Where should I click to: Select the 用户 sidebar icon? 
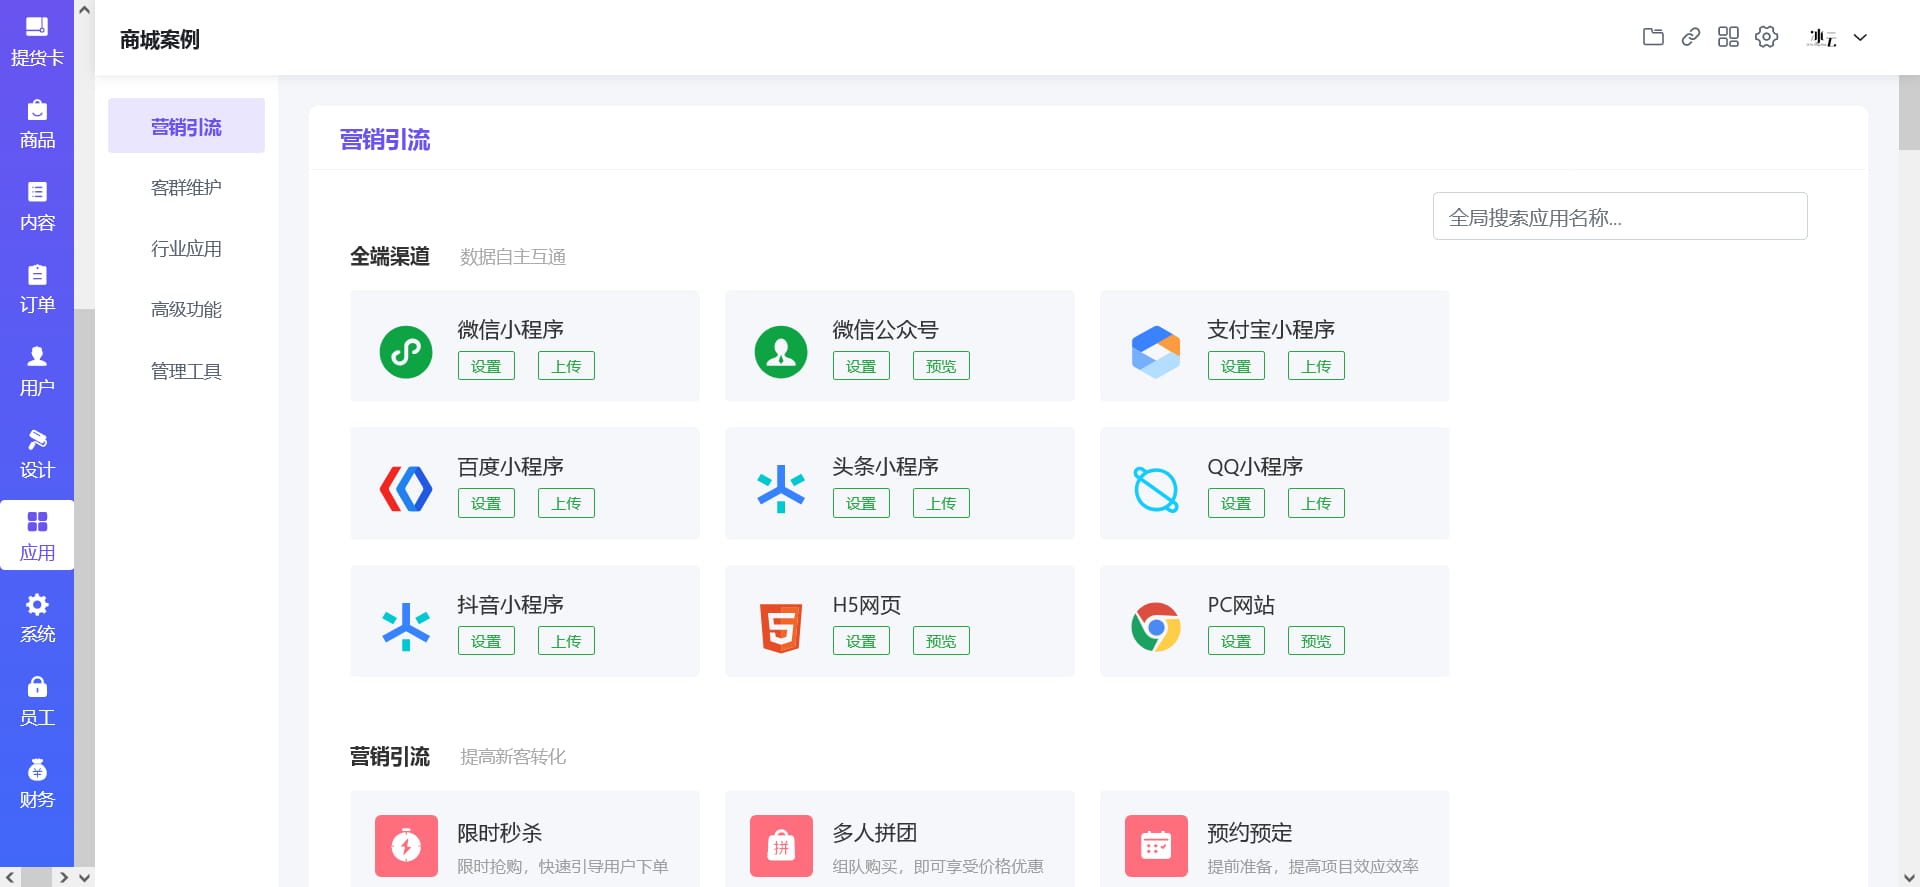(37, 371)
